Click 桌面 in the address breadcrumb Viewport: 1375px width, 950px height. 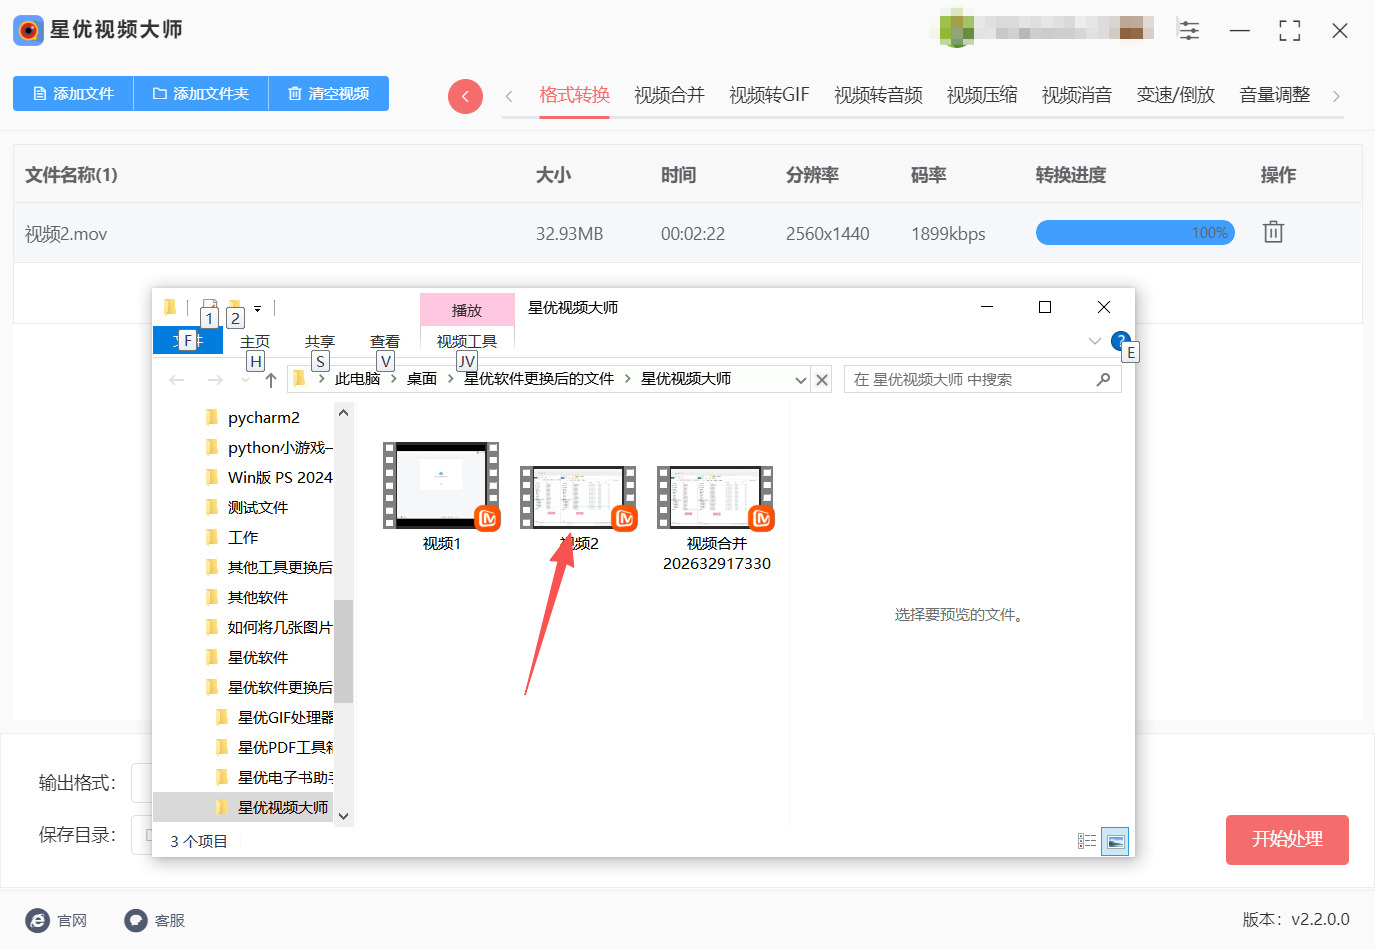click(x=422, y=379)
